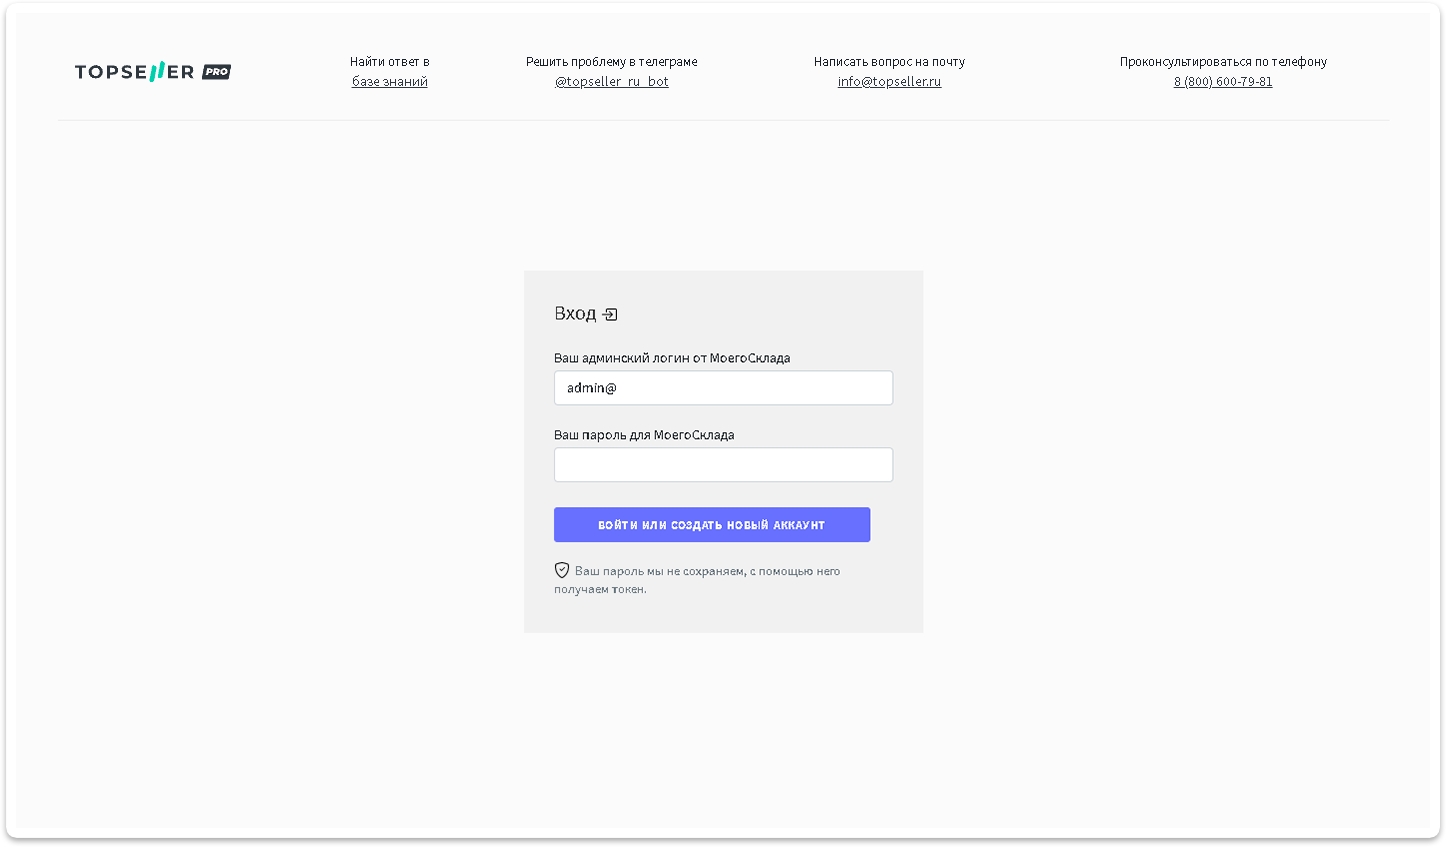Screen dimensions: 1446x847
Task: Click the Решить проблему в телеграме text
Action: point(611,62)
